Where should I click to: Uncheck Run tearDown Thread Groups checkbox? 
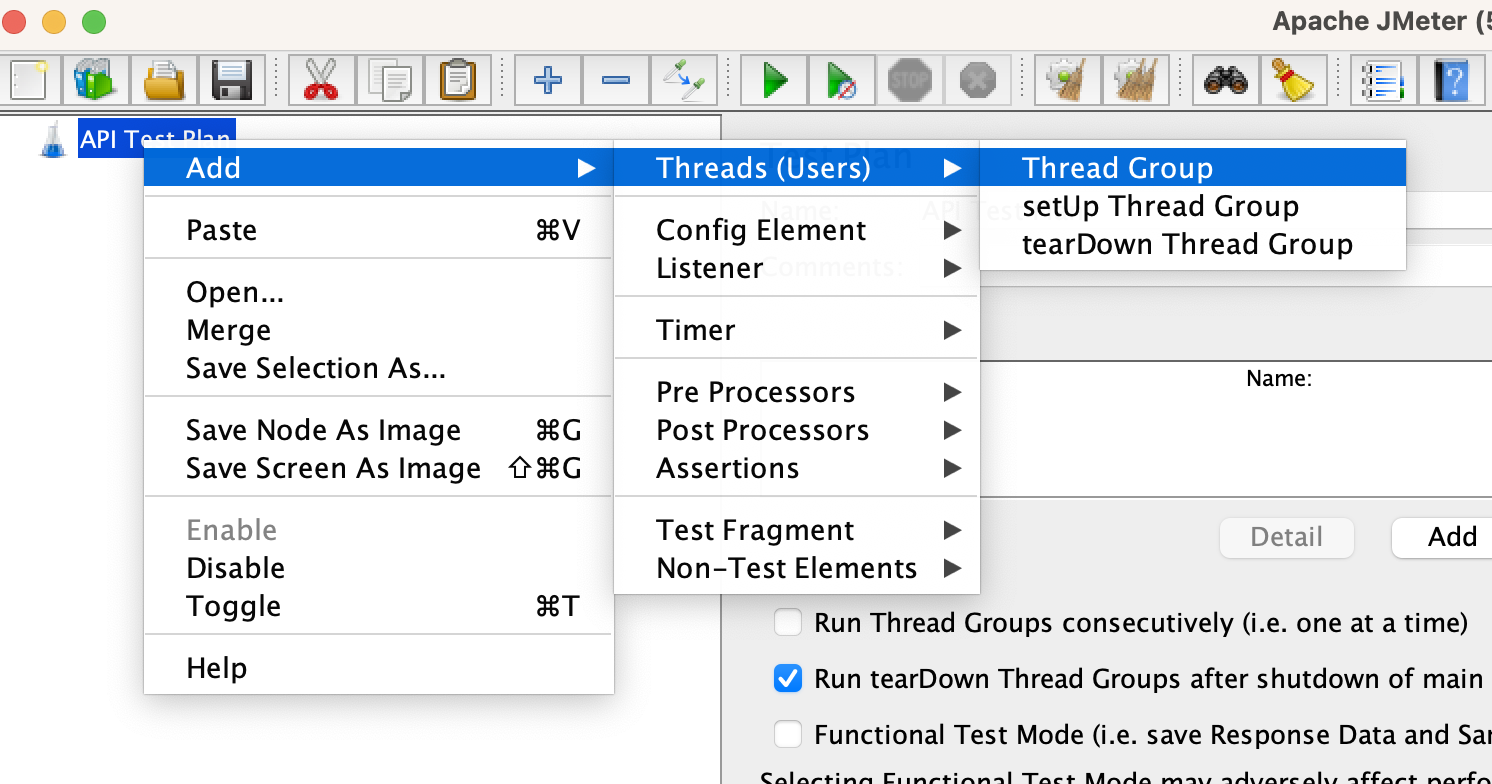(x=788, y=679)
